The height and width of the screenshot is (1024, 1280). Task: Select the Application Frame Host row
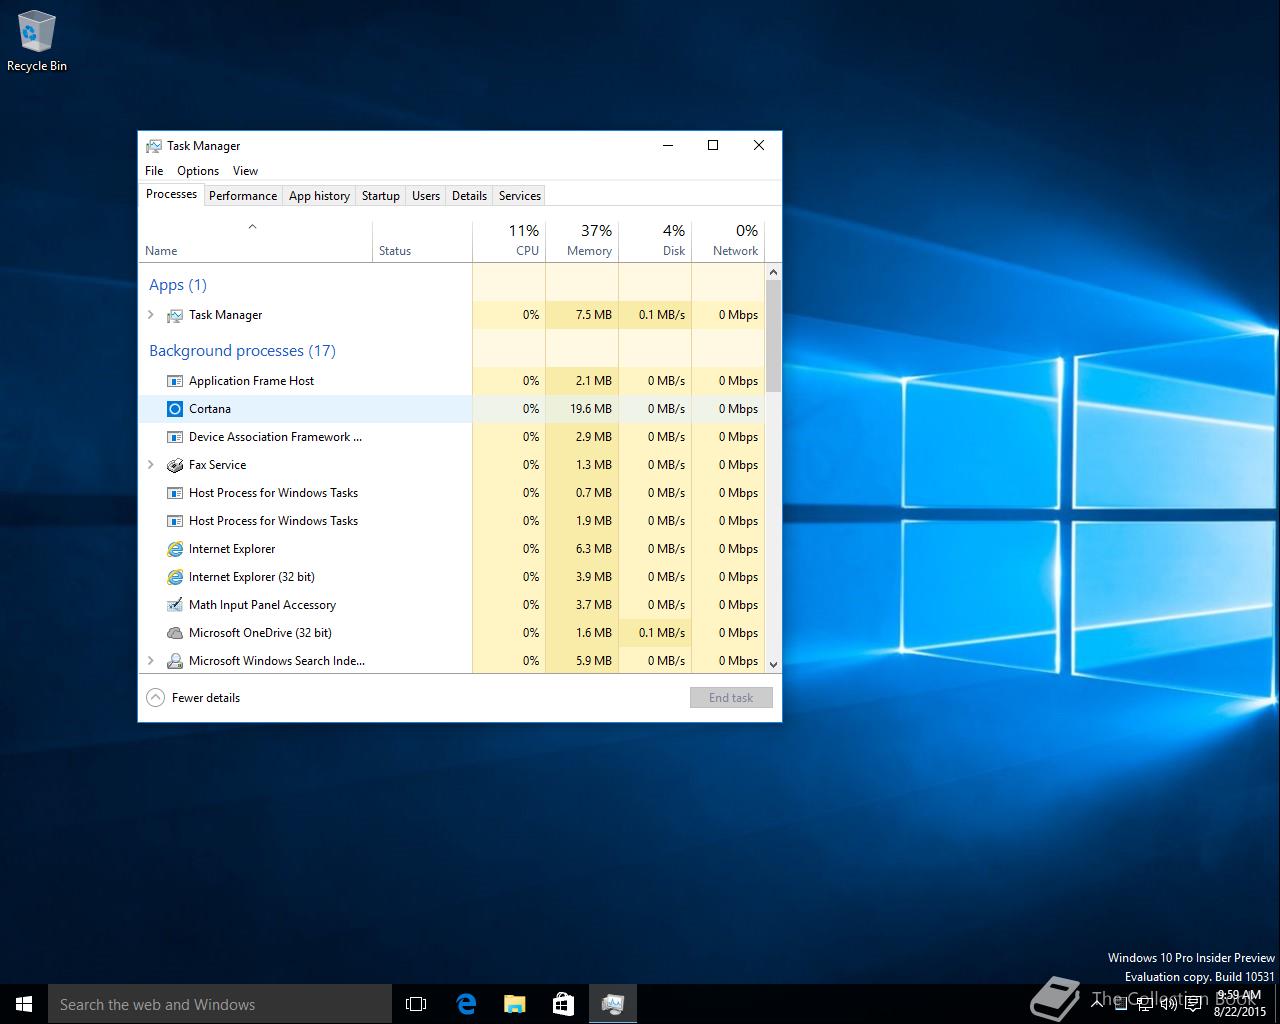[451, 381]
